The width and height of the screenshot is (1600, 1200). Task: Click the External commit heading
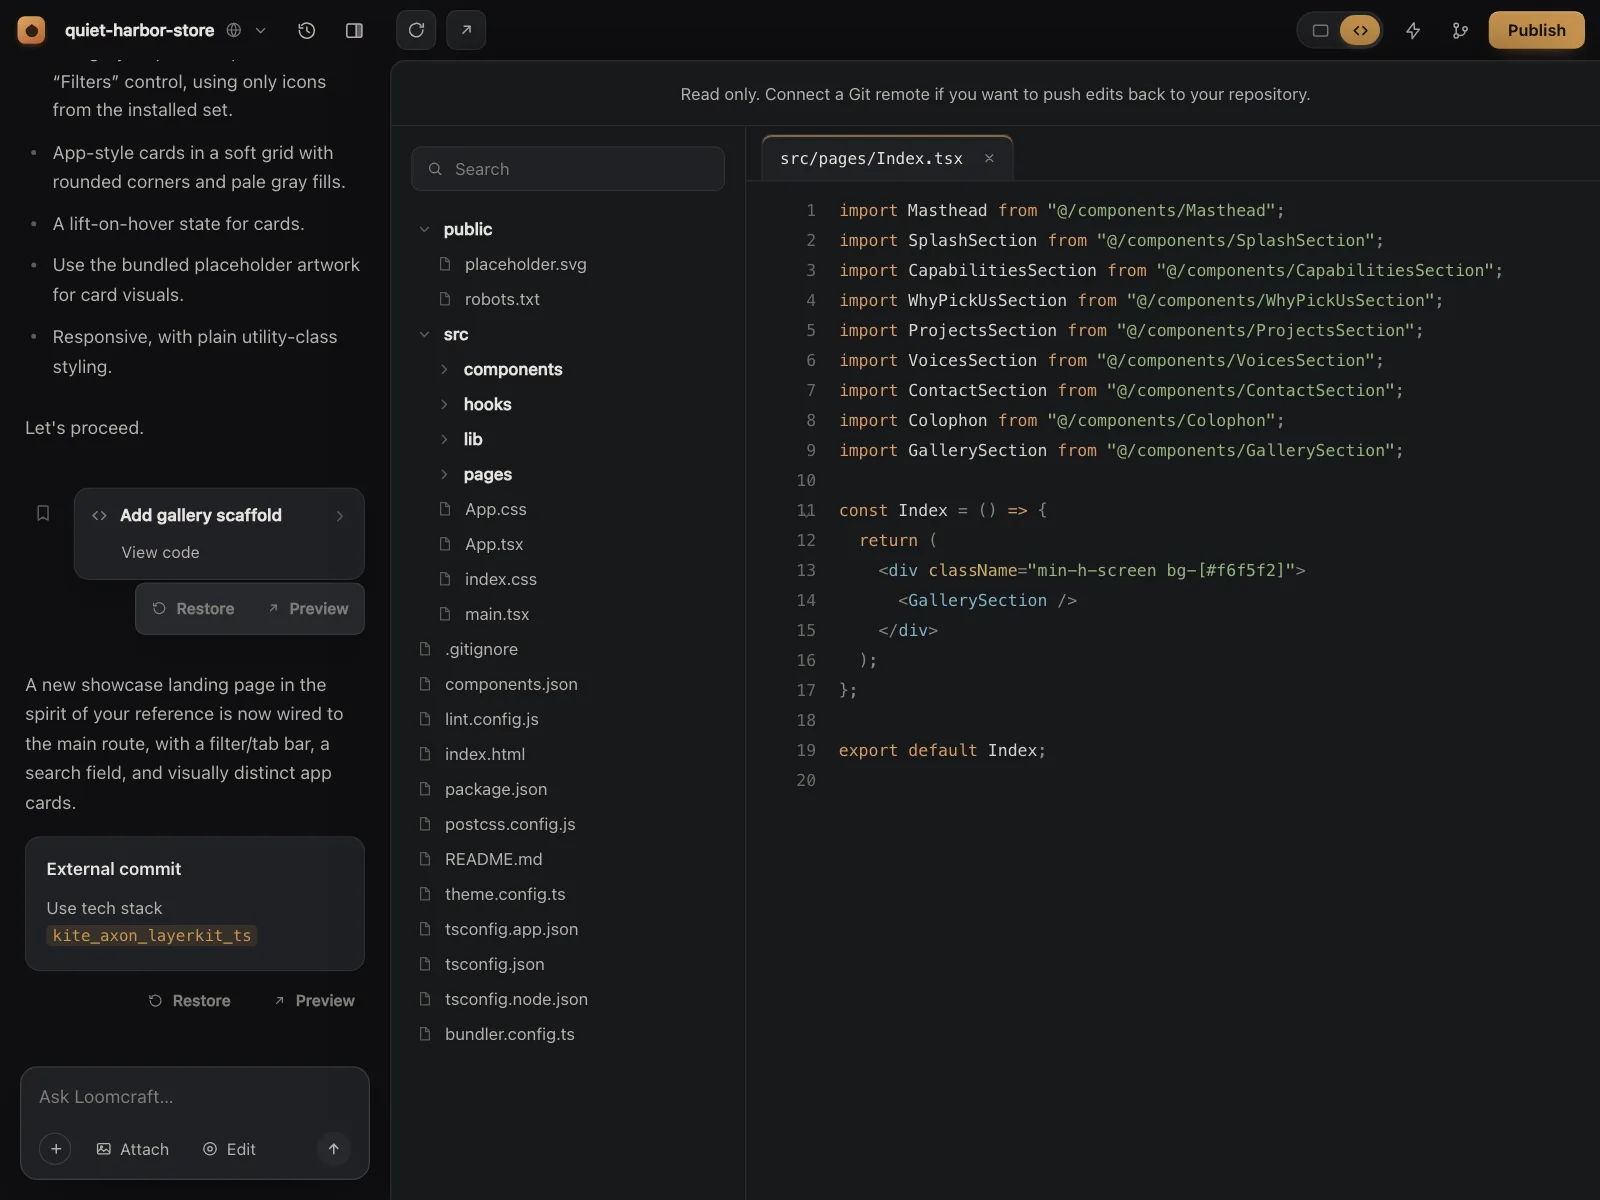coord(114,869)
